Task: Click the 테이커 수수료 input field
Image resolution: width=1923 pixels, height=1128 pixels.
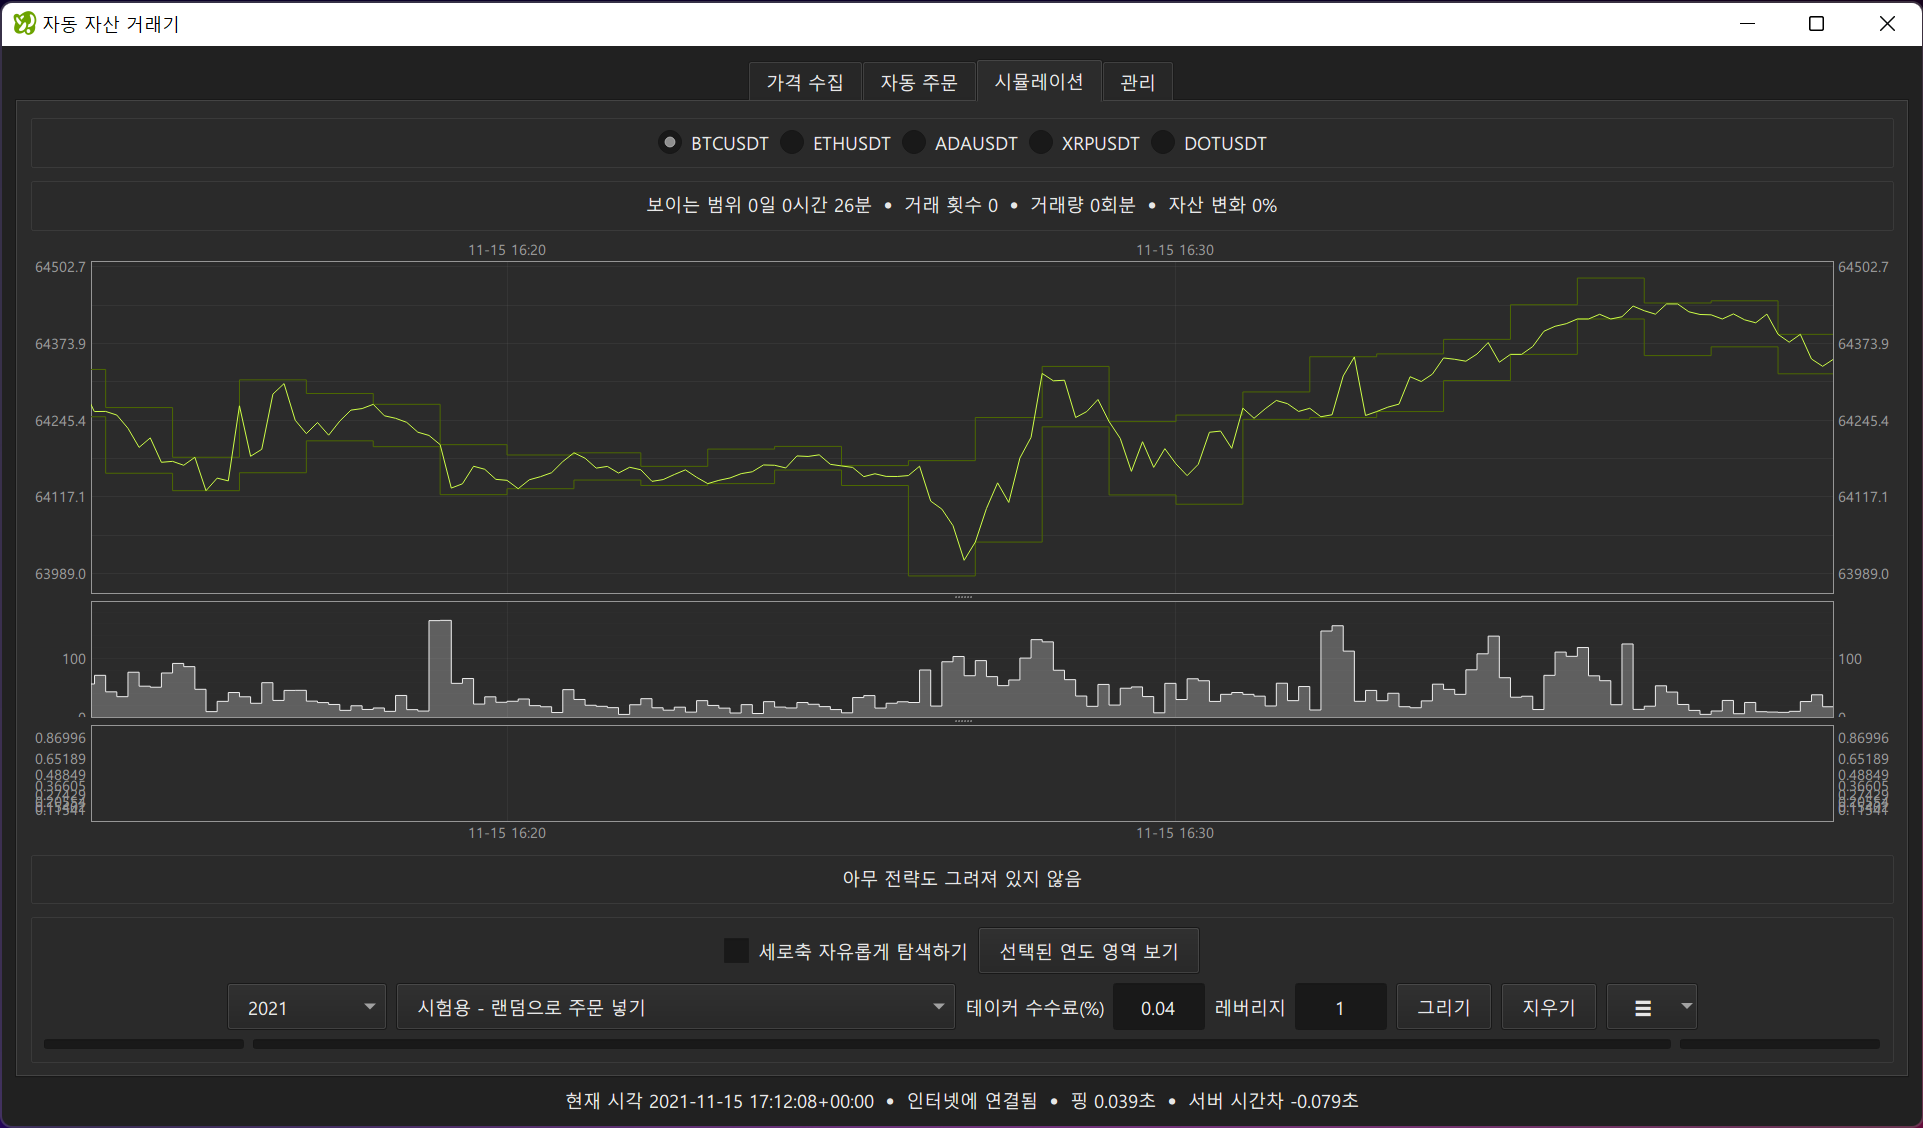Action: [x=1158, y=1008]
